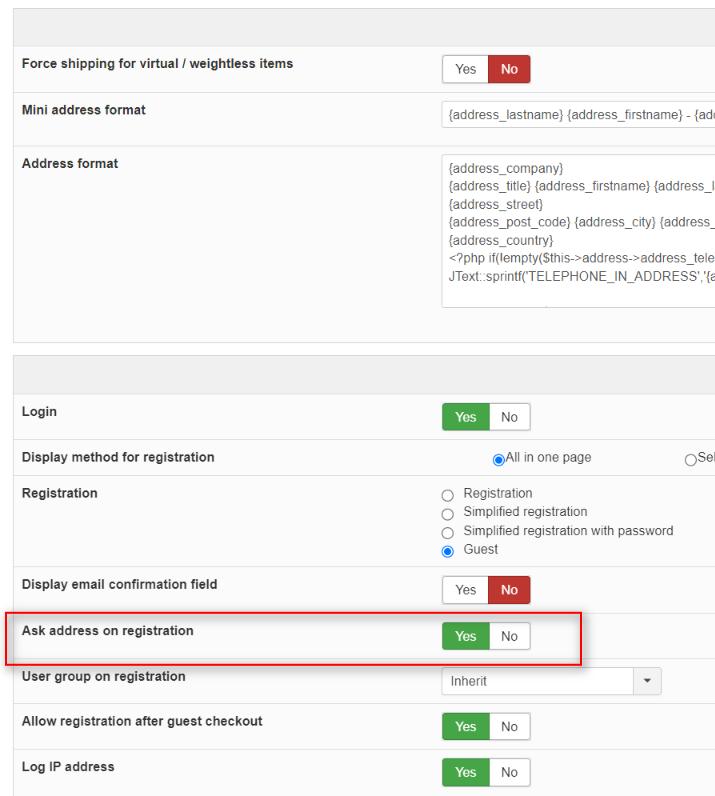715x796 pixels.
Task: Set Log IP address to No
Action: tap(509, 772)
